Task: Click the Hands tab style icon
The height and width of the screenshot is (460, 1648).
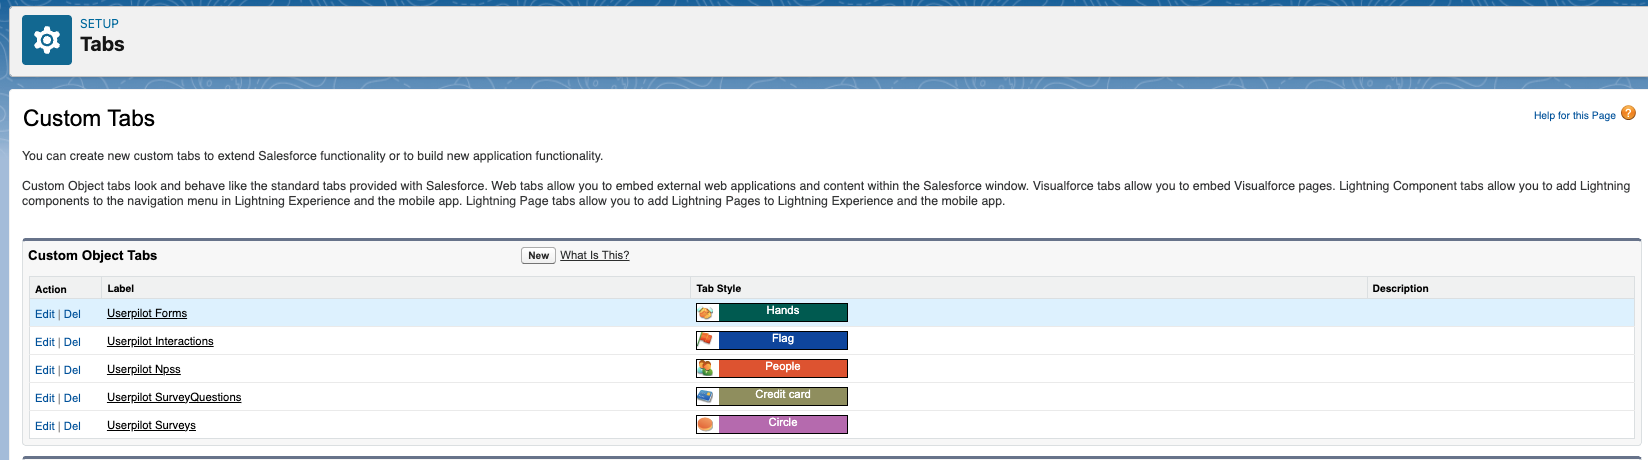Action: (x=707, y=313)
